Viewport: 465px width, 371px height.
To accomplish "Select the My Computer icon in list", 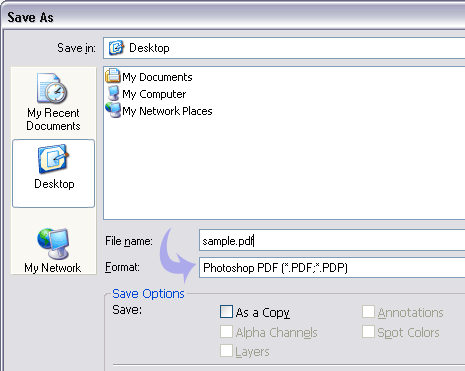I will 113,93.
